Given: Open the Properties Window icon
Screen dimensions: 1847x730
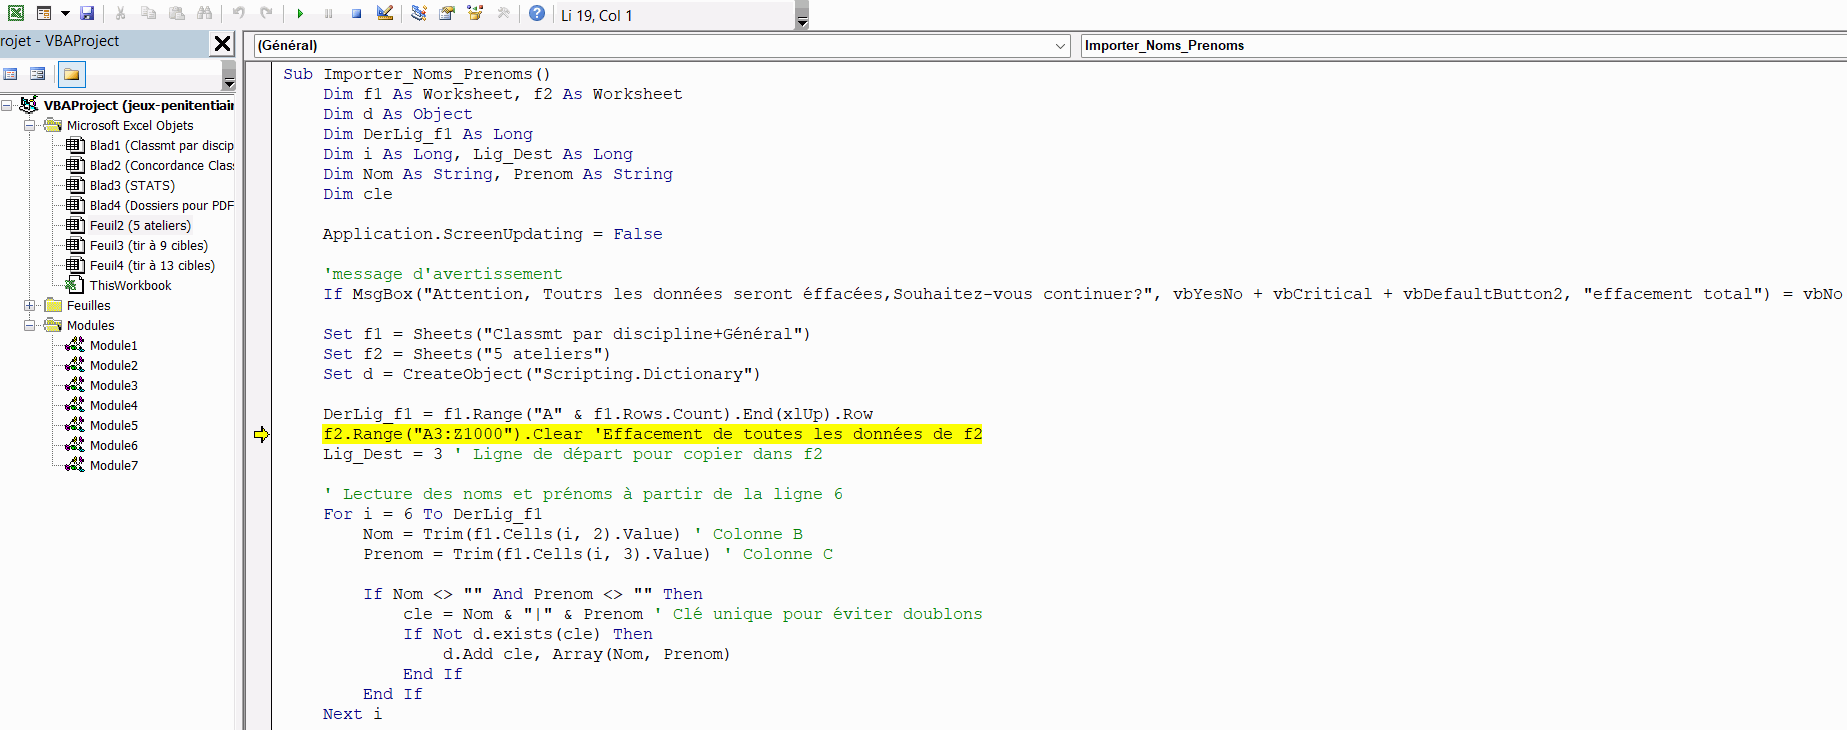Looking at the screenshot, I should coord(447,13).
